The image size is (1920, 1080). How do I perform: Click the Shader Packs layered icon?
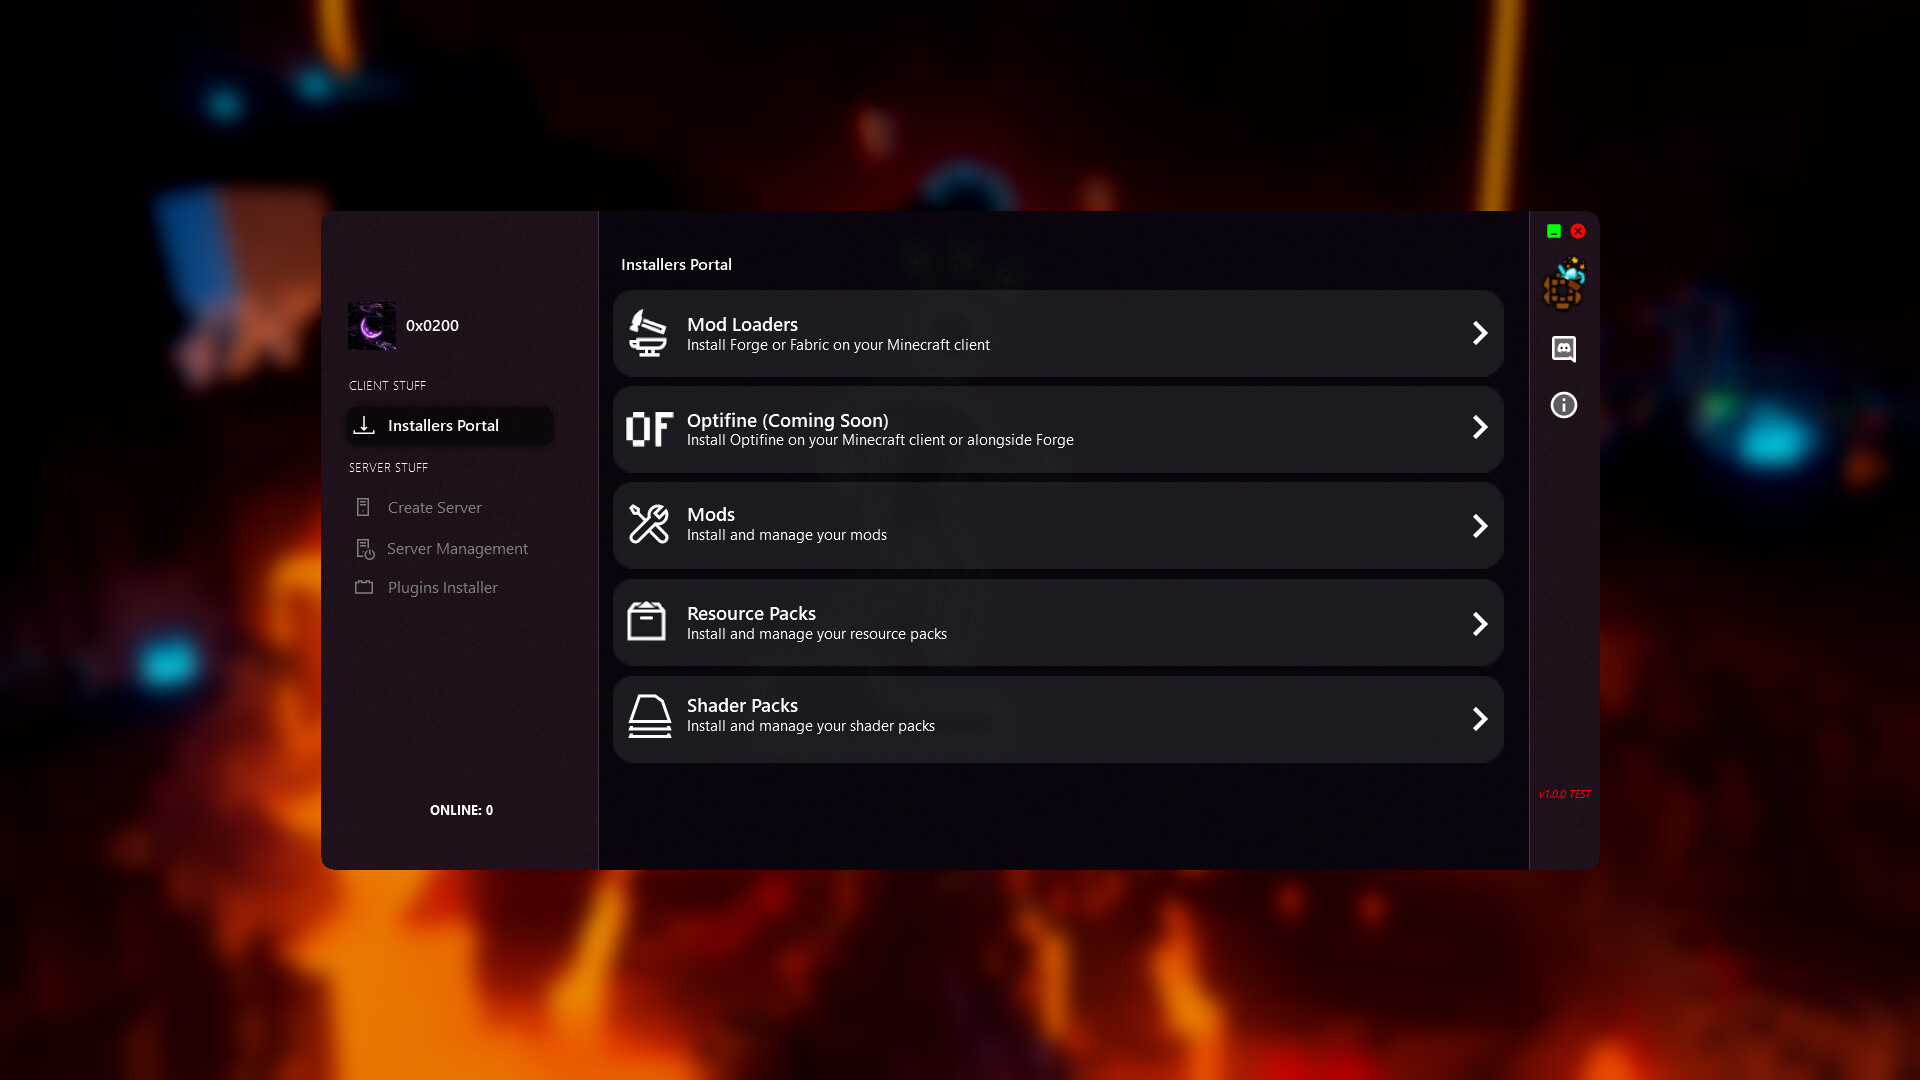tap(648, 716)
